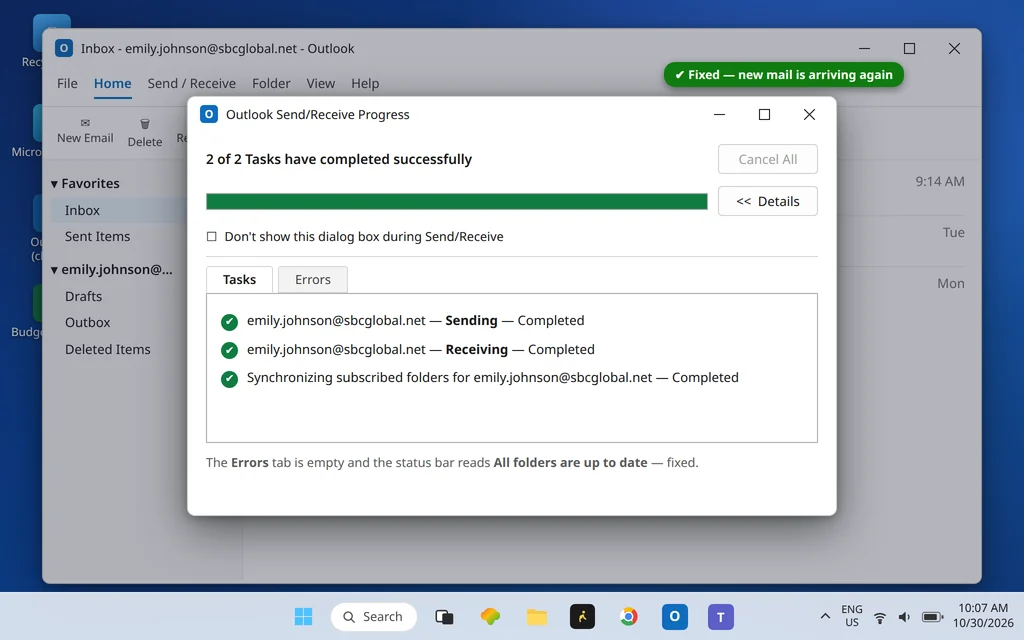The image size is (1024, 640).
Task: Open the Windows Start menu
Action: tap(303, 616)
